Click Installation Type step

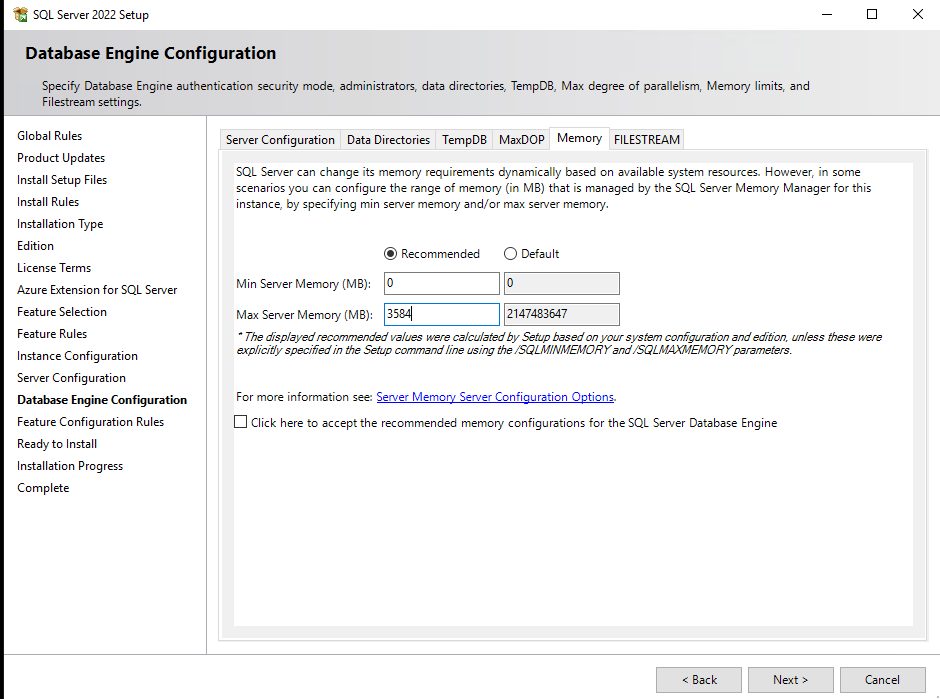click(60, 224)
